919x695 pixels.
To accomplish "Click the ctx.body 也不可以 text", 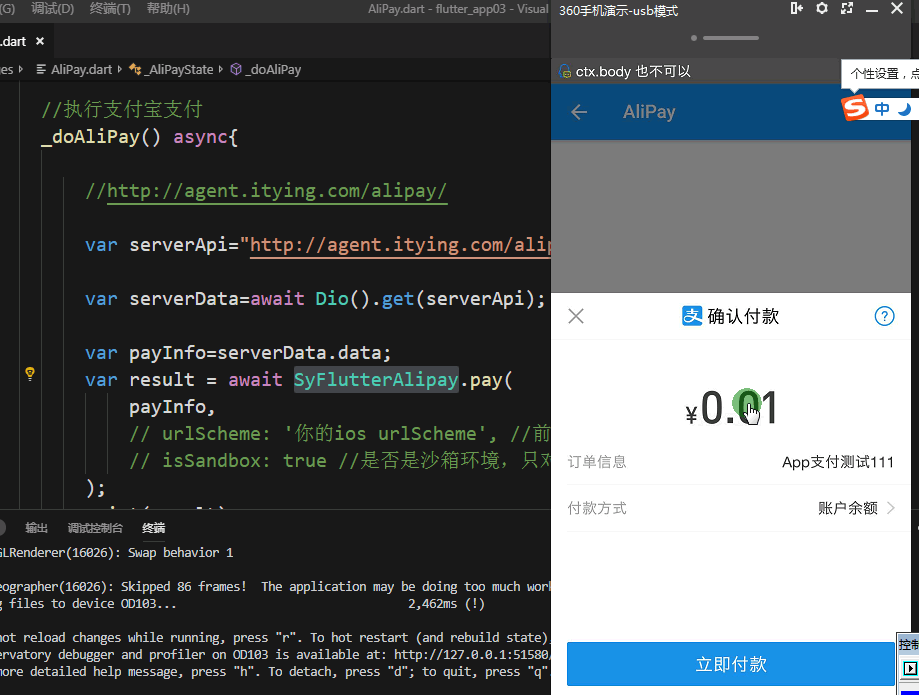I will pyautogui.click(x=633, y=71).
